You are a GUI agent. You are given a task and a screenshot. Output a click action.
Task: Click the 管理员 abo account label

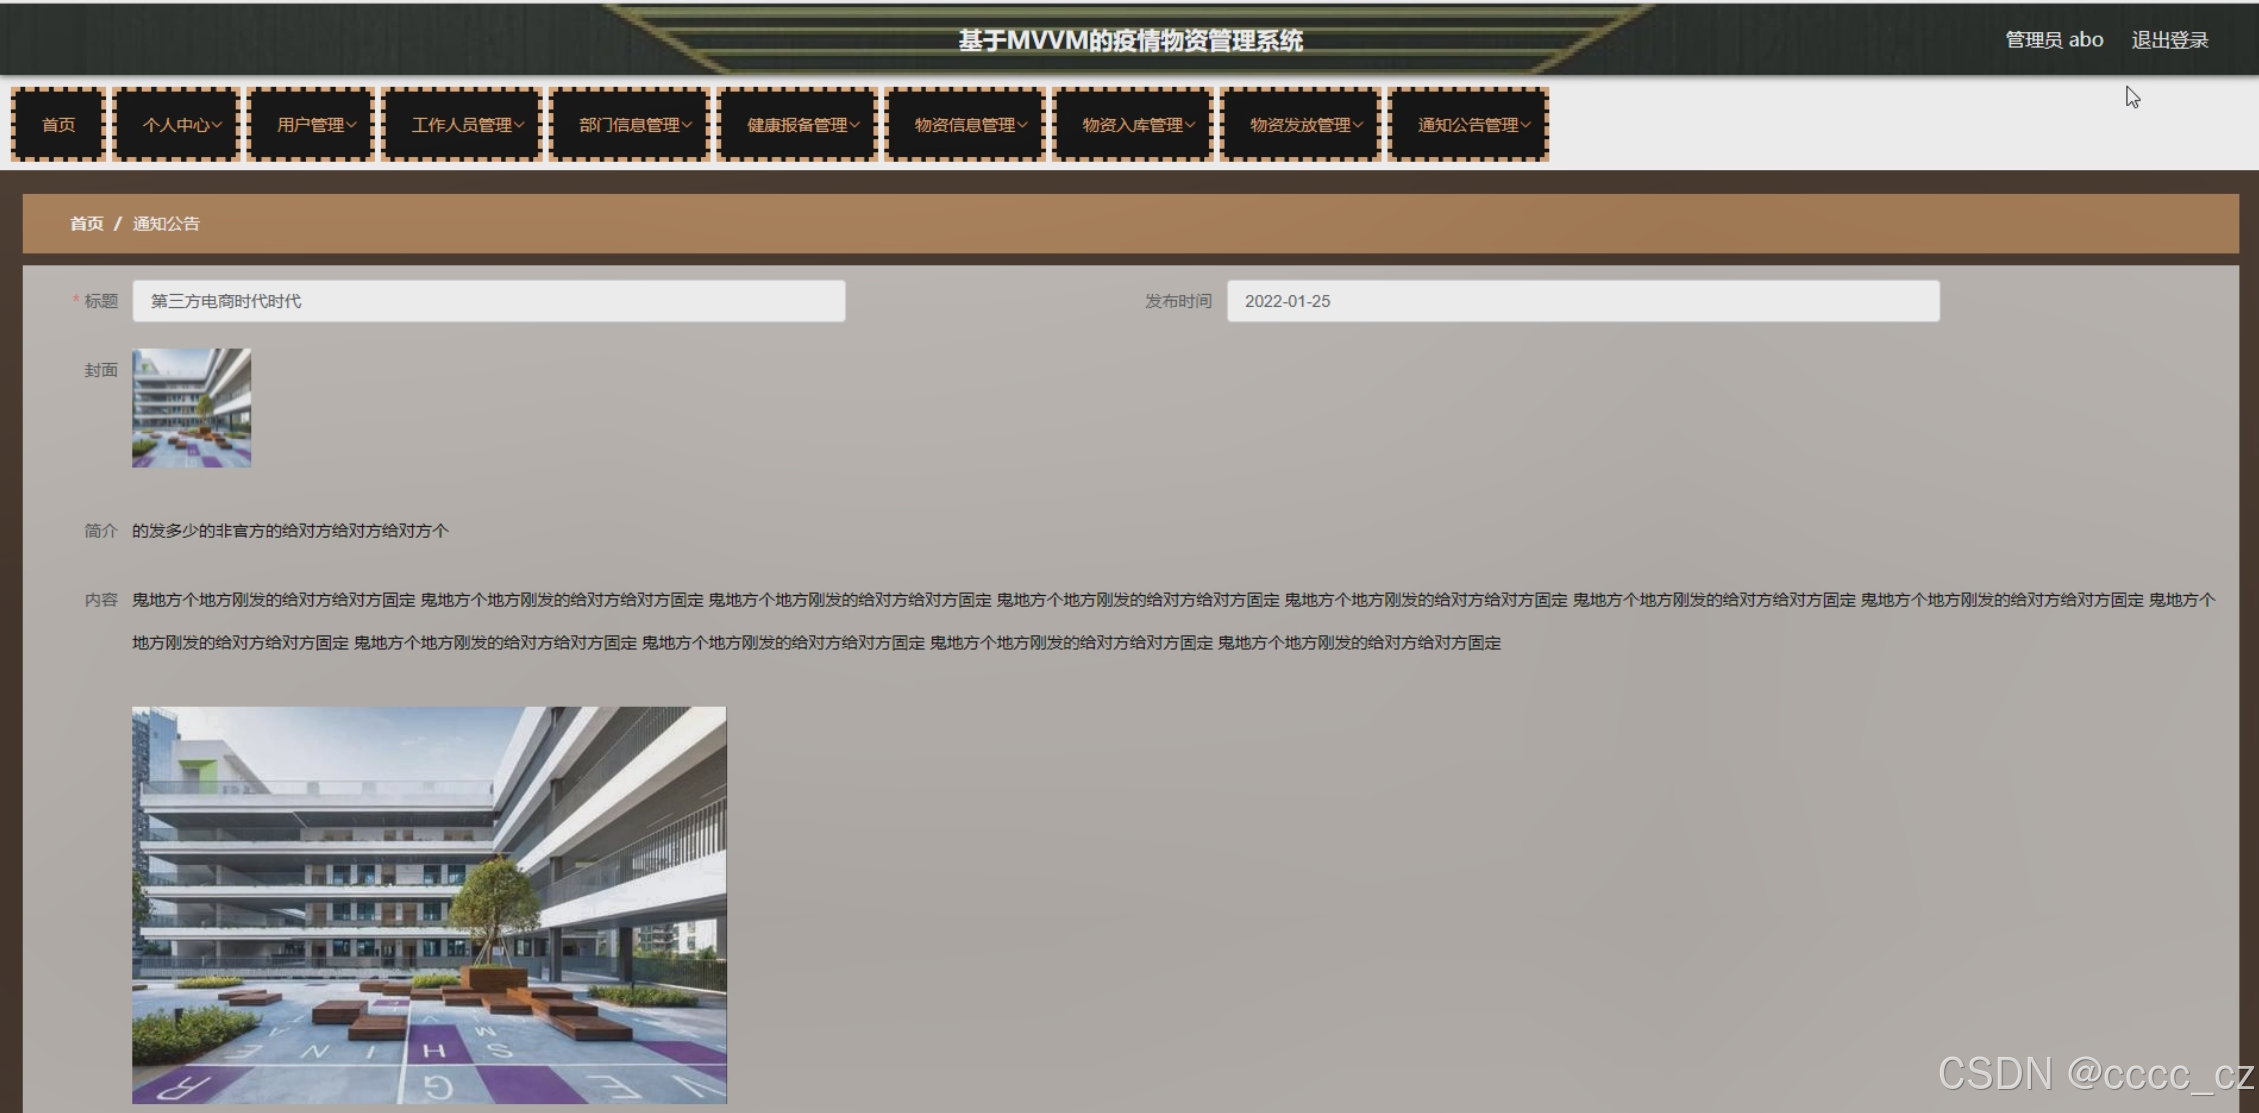(x=2053, y=40)
